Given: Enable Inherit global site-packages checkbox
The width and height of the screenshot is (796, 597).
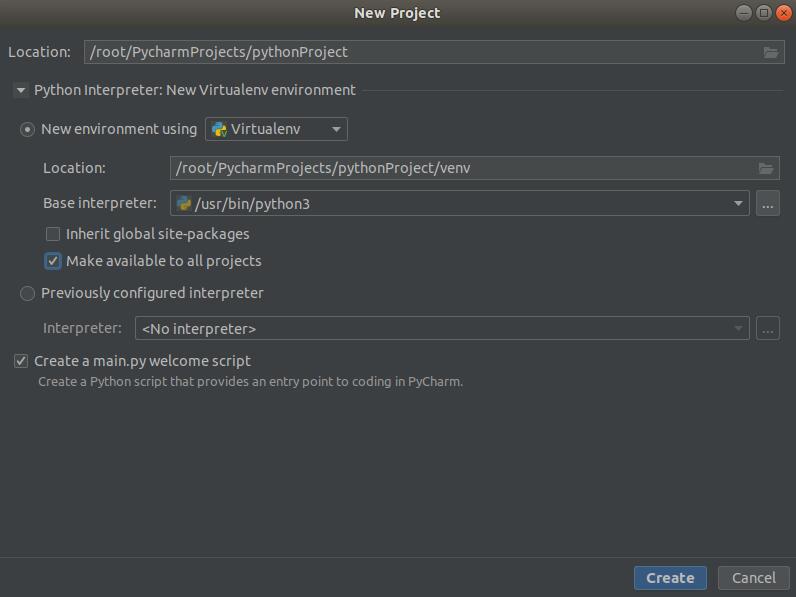Looking at the screenshot, I should point(53,234).
